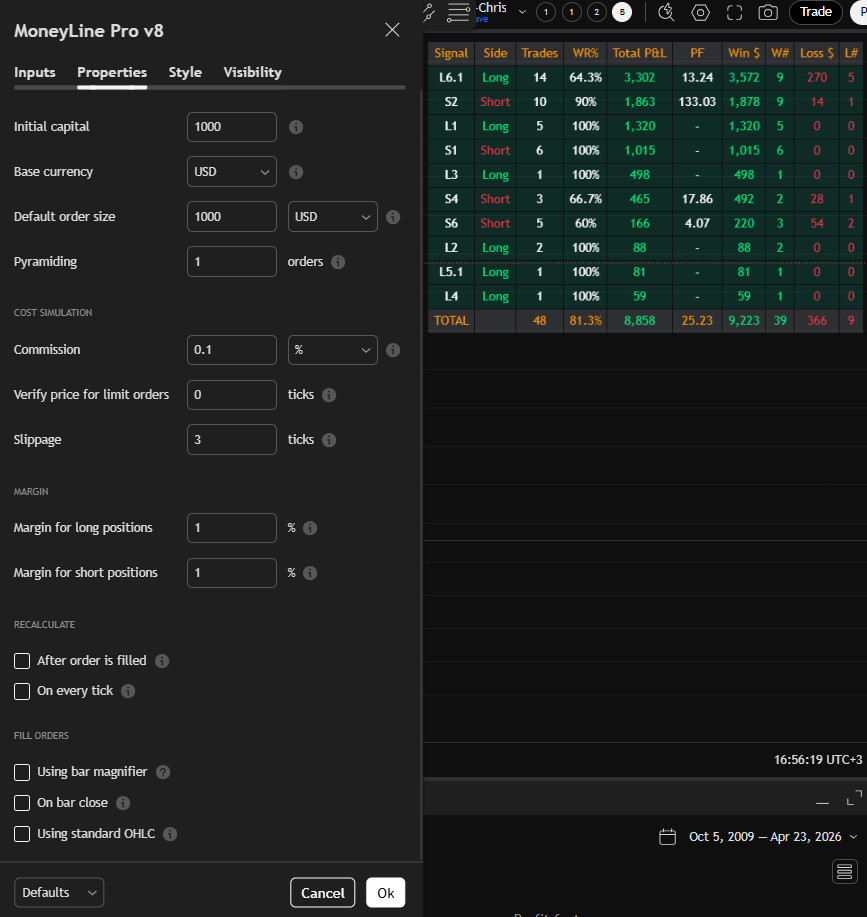The width and height of the screenshot is (867, 917).
Task: Open quick search lightning icon in top toolbar
Action: [666, 12]
